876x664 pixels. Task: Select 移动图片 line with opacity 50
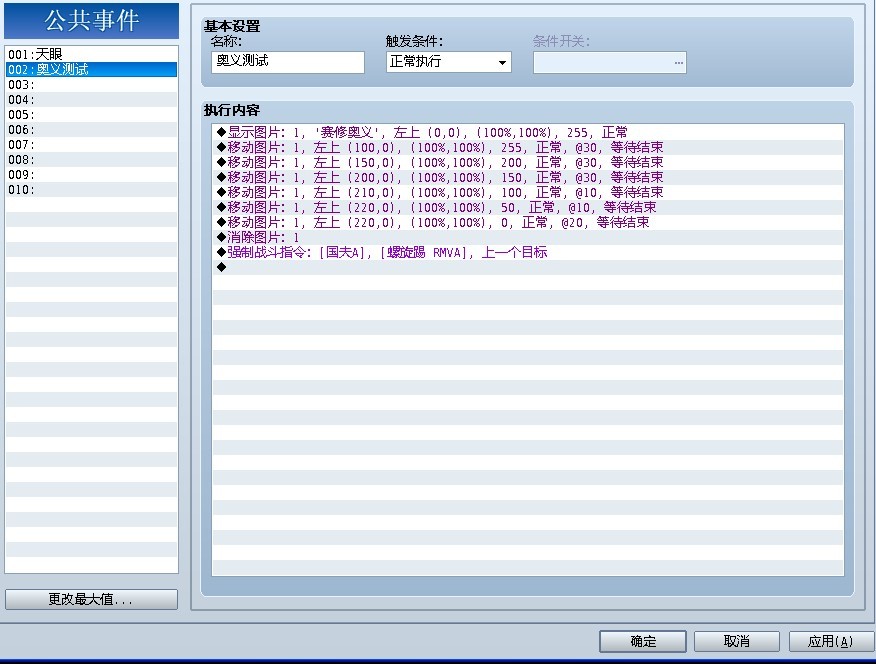(x=527, y=207)
